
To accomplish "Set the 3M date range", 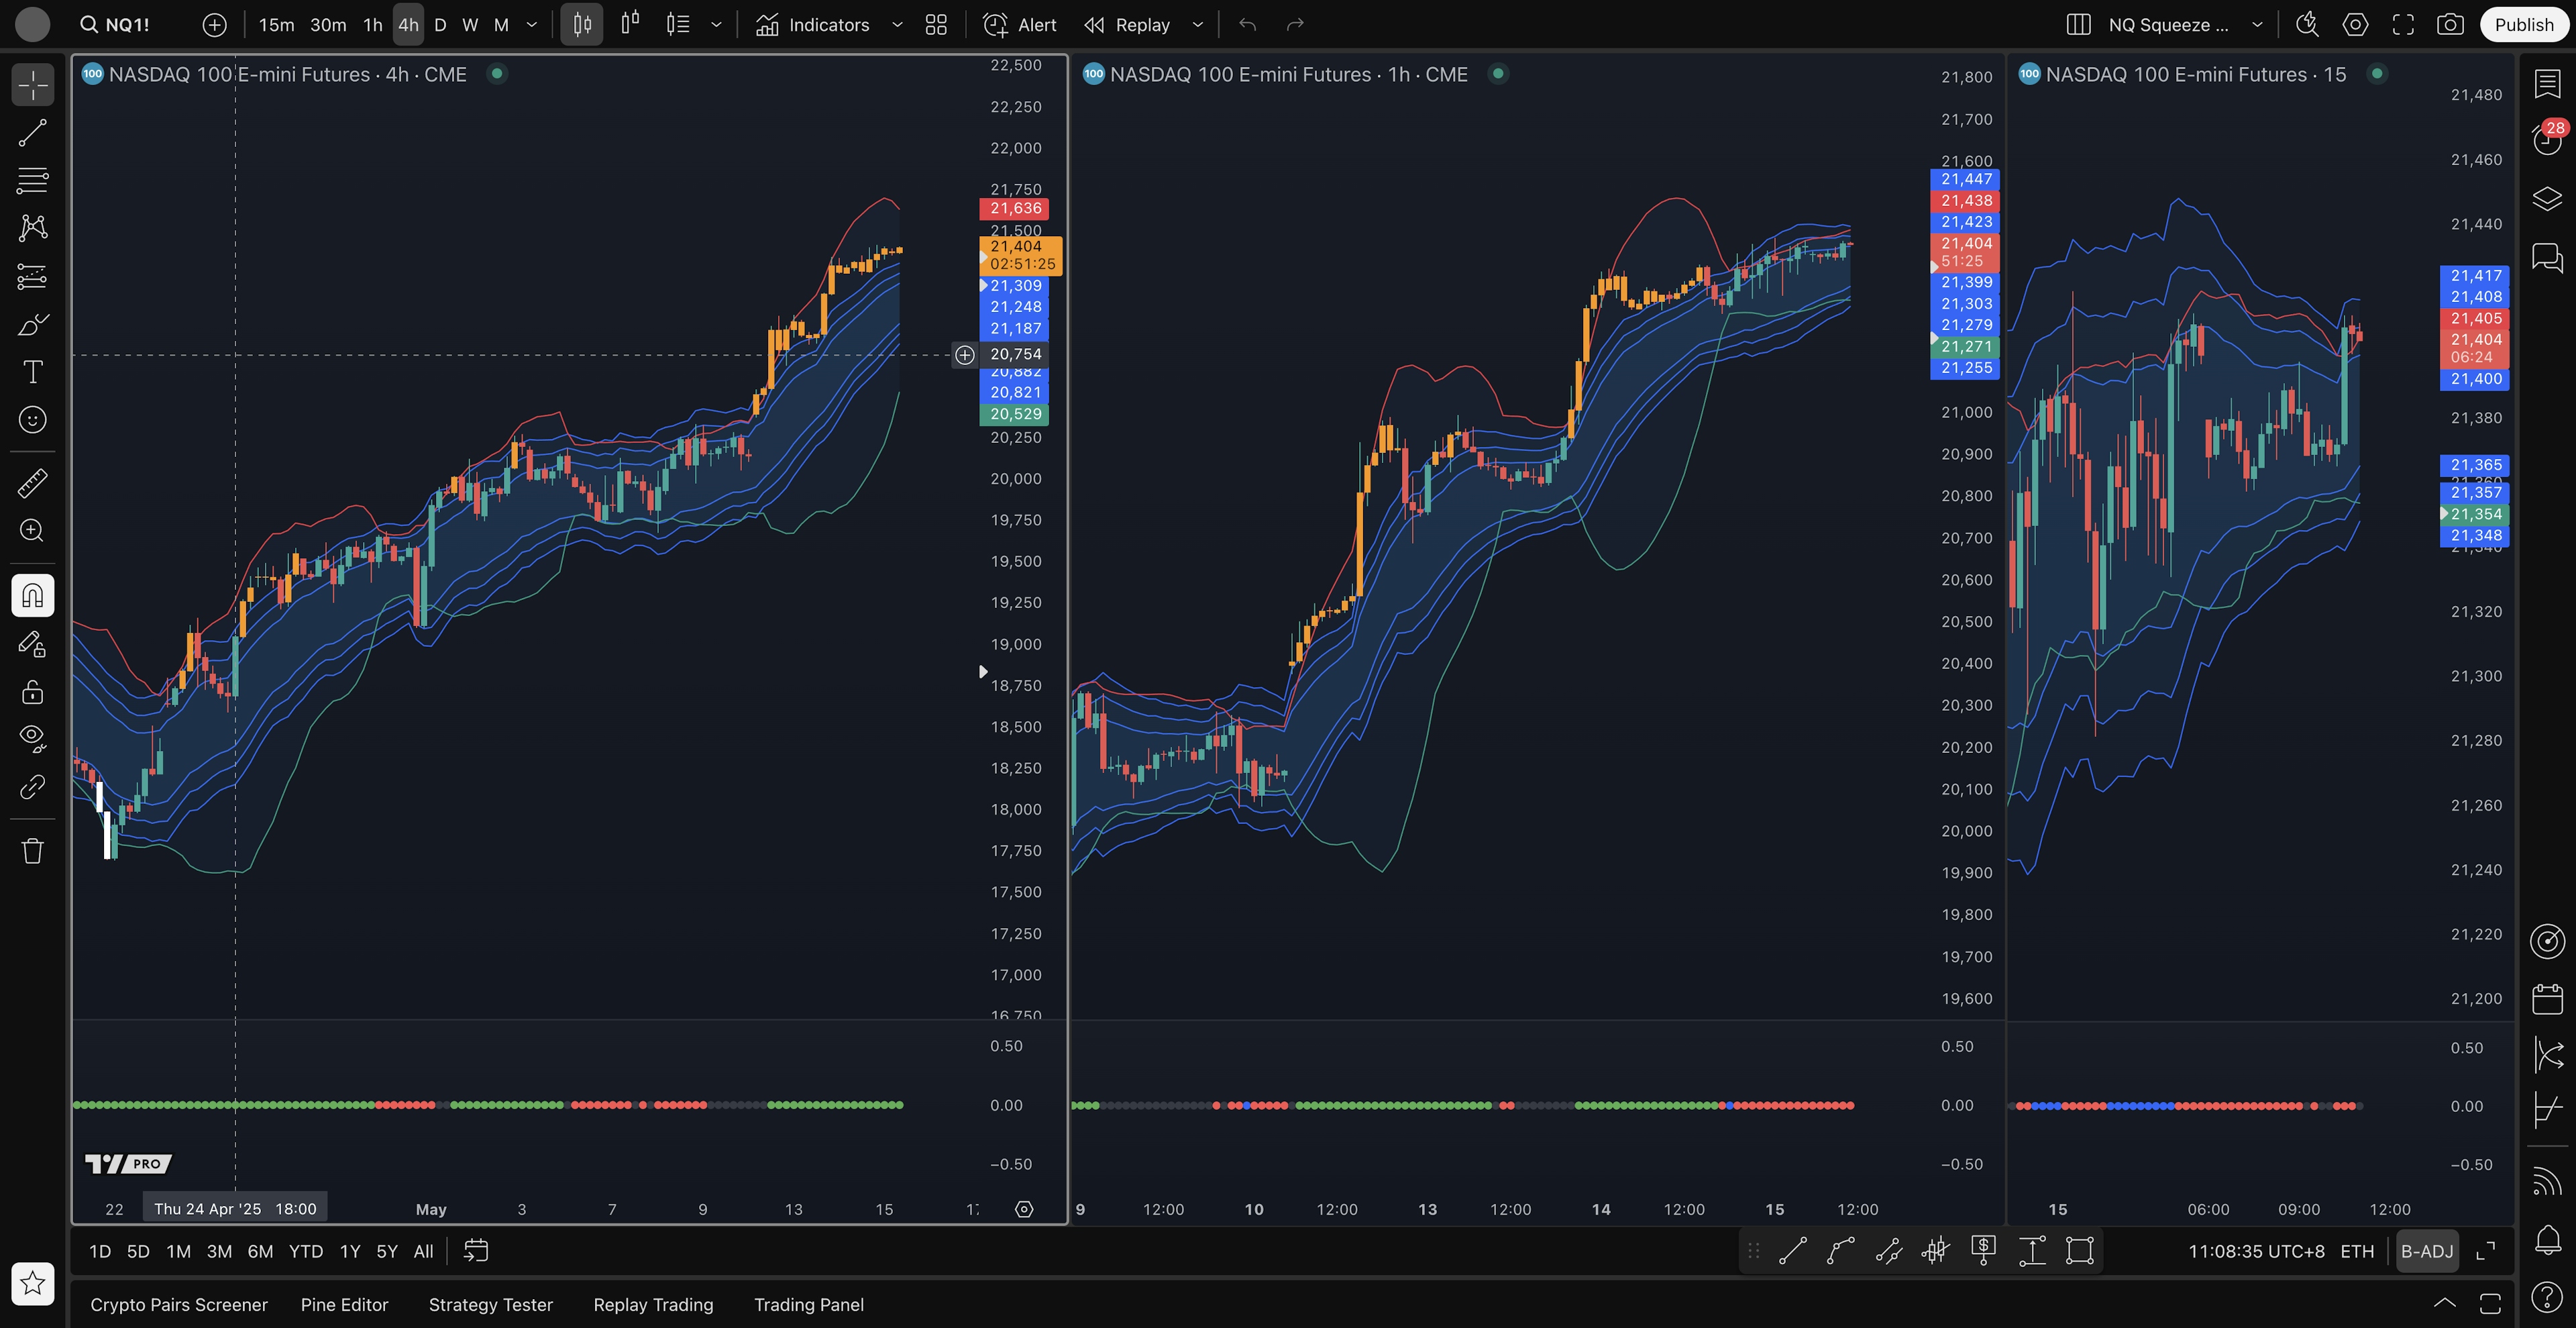I will click(x=219, y=1251).
